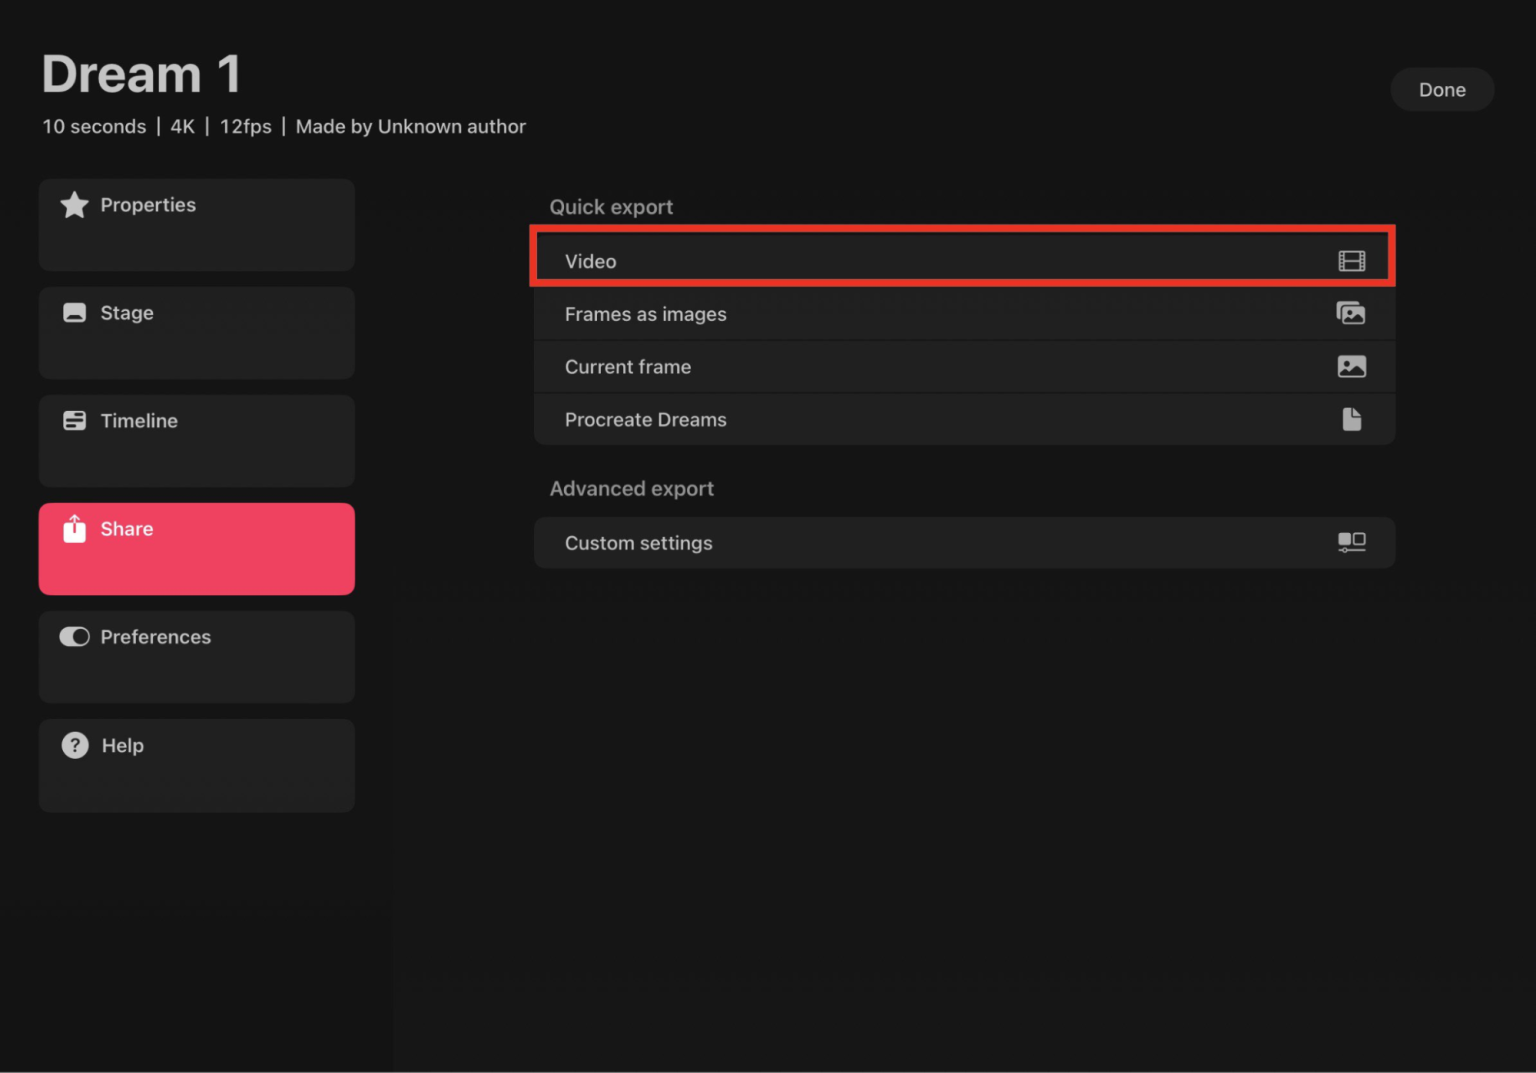Click the Dream 1 project title
The height and width of the screenshot is (1073, 1536).
[x=141, y=75]
